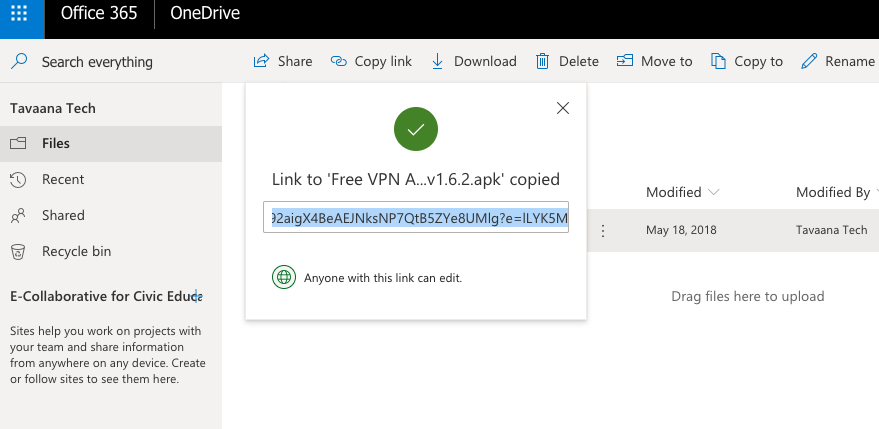Click the Download toolbar button
The width and height of the screenshot is (879, 429).
[x=474, y=61]
